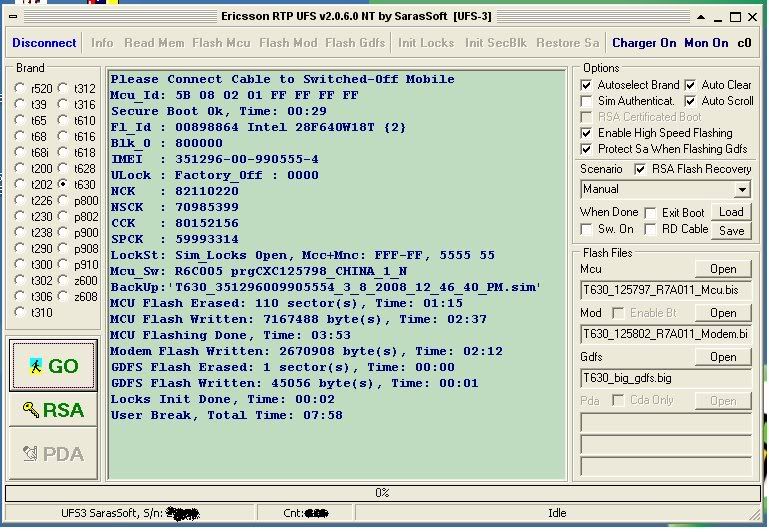Click the Mcu file path field
769x532 pixels.
[x=666, y=290]
